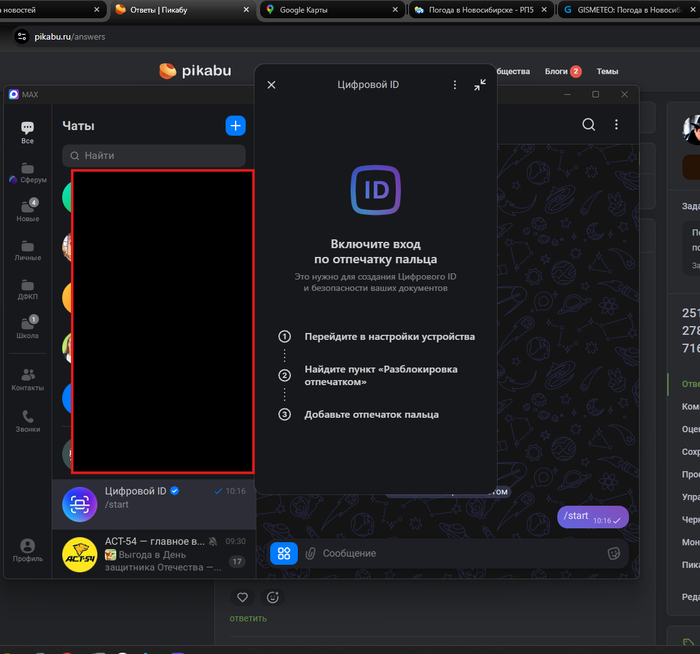Open the Цифровой ID chat in list

click(x=154, y=504)
